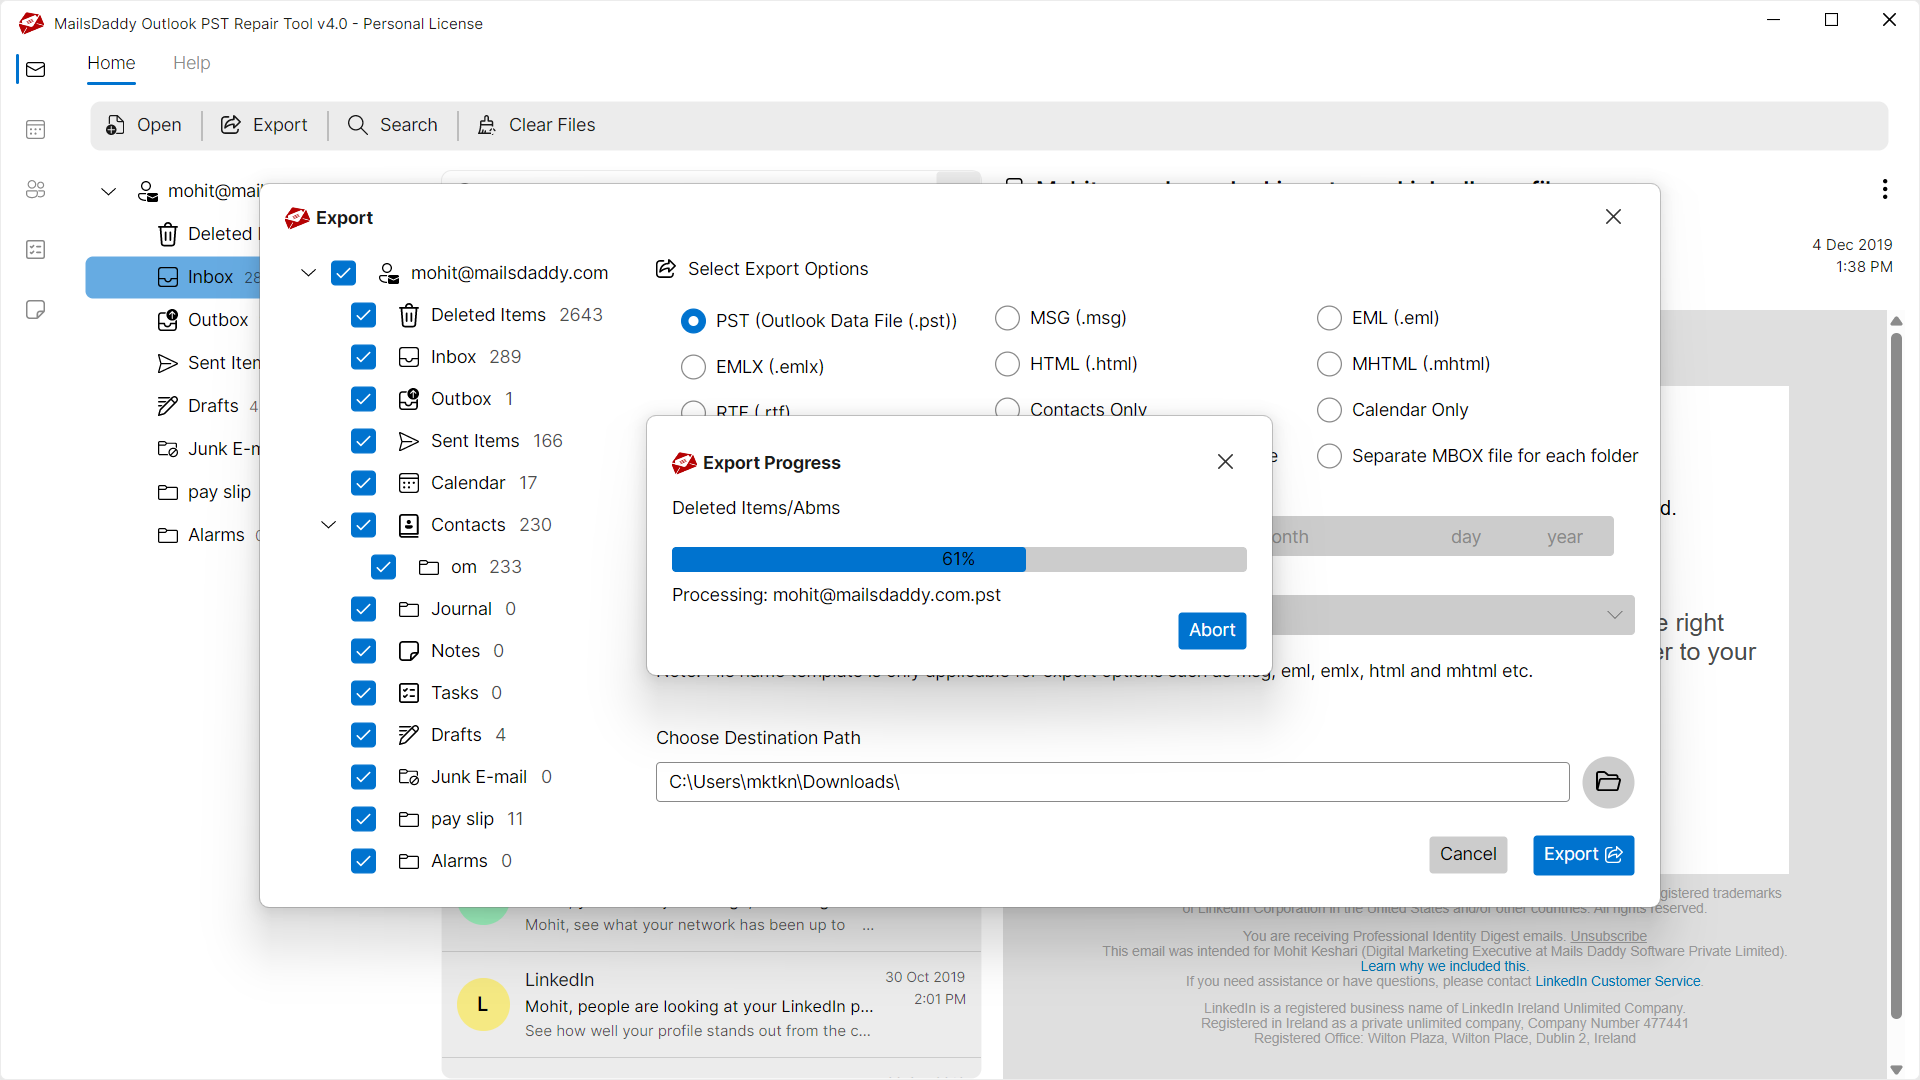Click Contacts icon in export tree

click(409, 525)
